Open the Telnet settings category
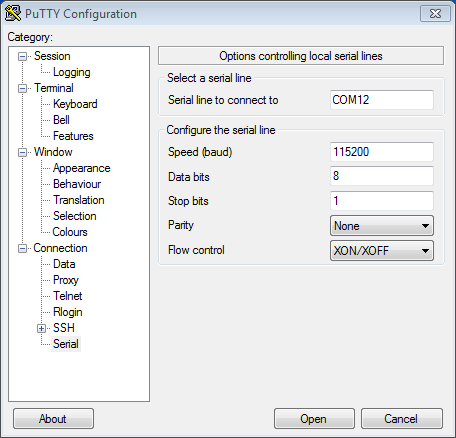The height and width of the screenshot is (438, 456). click(x=68, y=296)
